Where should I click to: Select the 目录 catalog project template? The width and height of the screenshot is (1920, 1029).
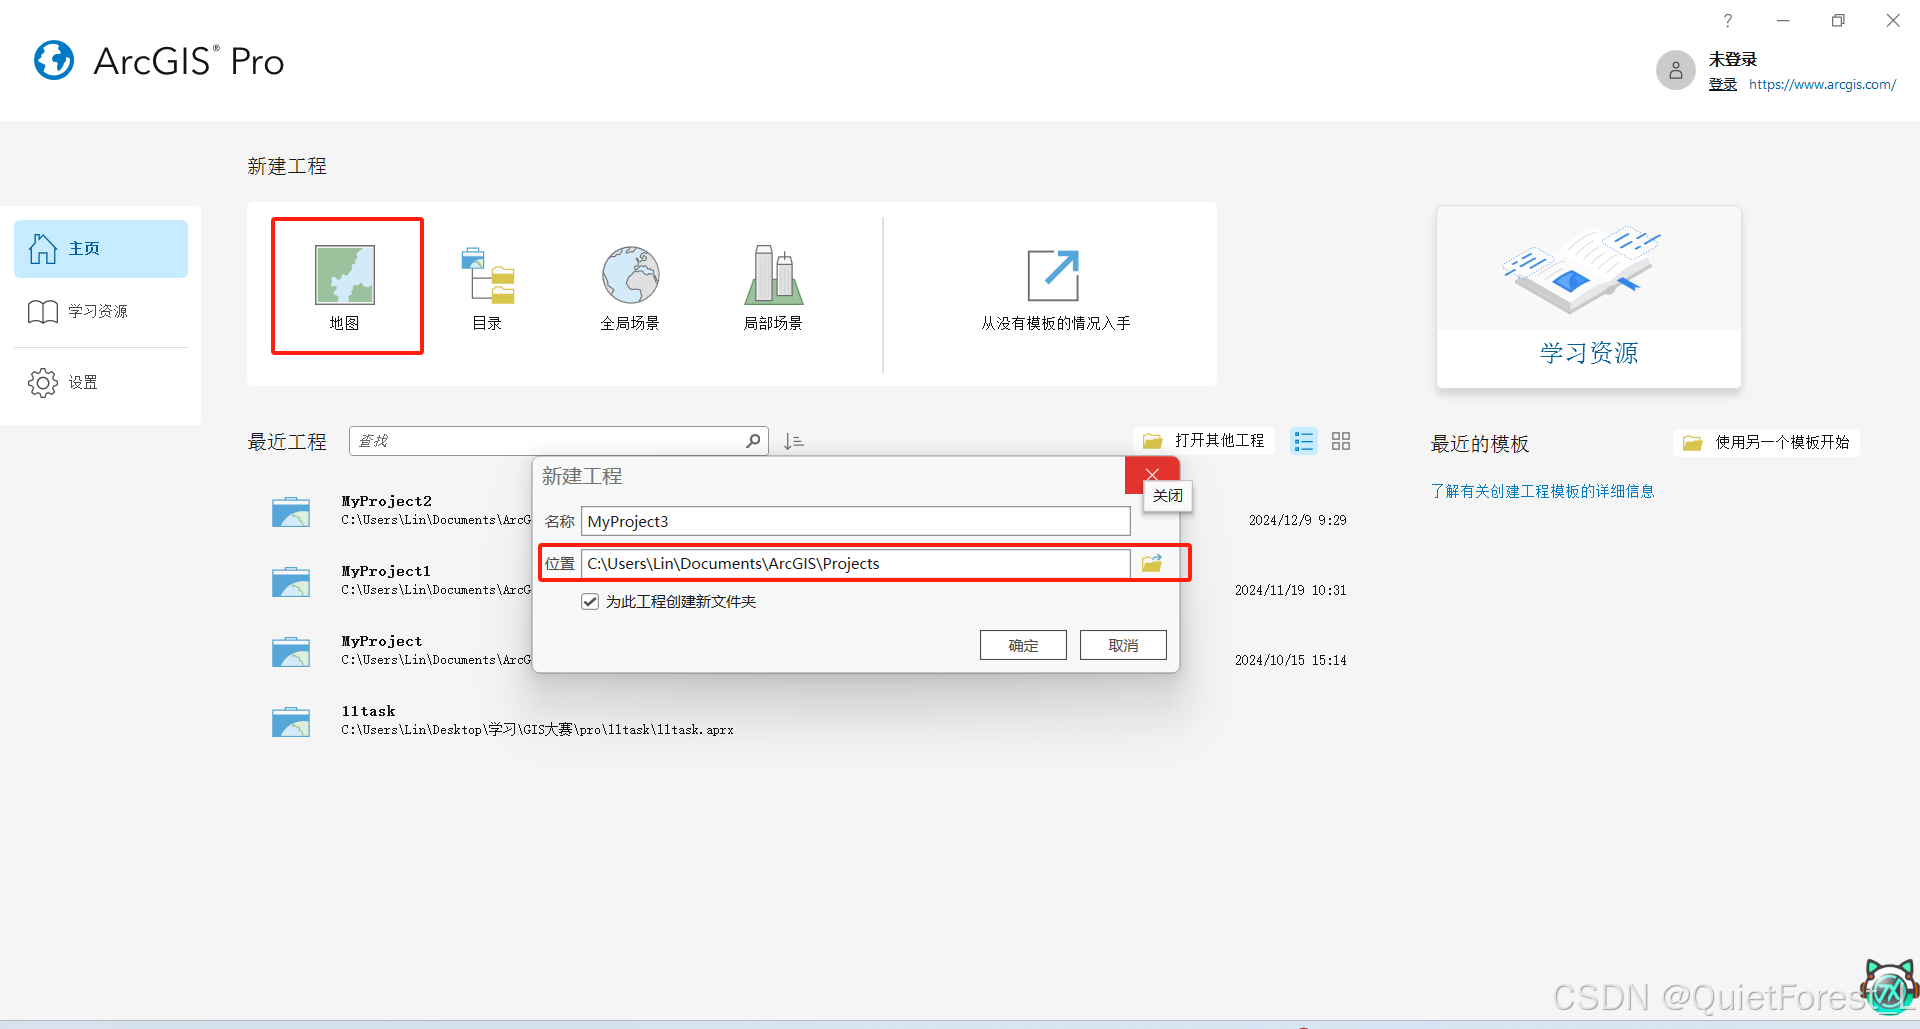pyautogui.click(x=488, y=287)
